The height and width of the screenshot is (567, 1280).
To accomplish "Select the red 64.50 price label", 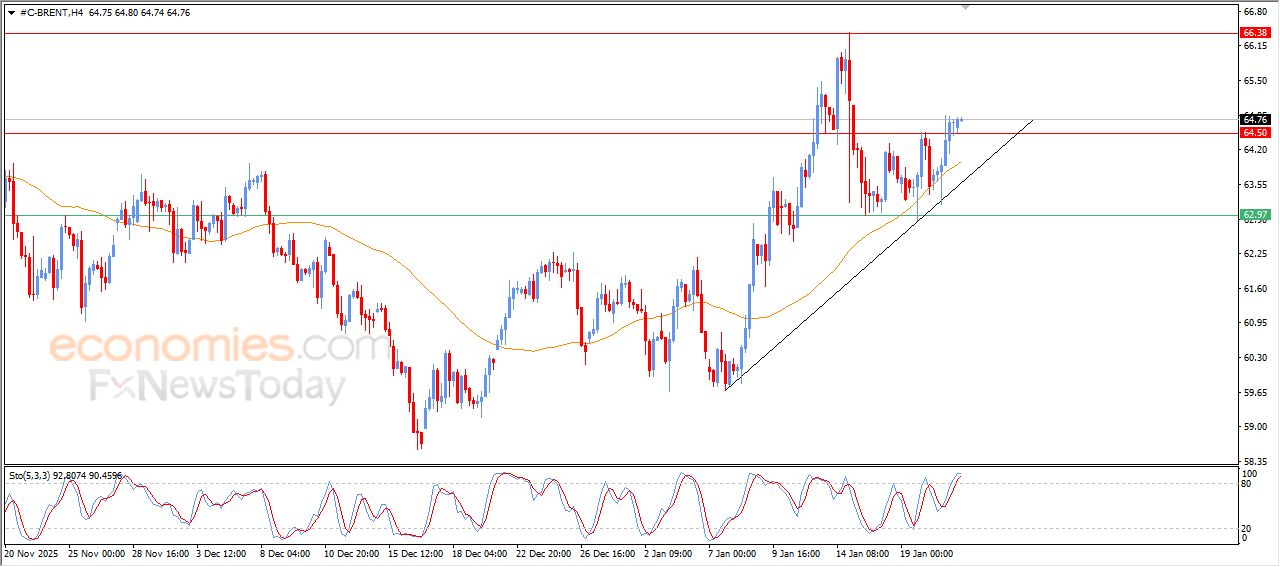I will tap(1254, 133).
